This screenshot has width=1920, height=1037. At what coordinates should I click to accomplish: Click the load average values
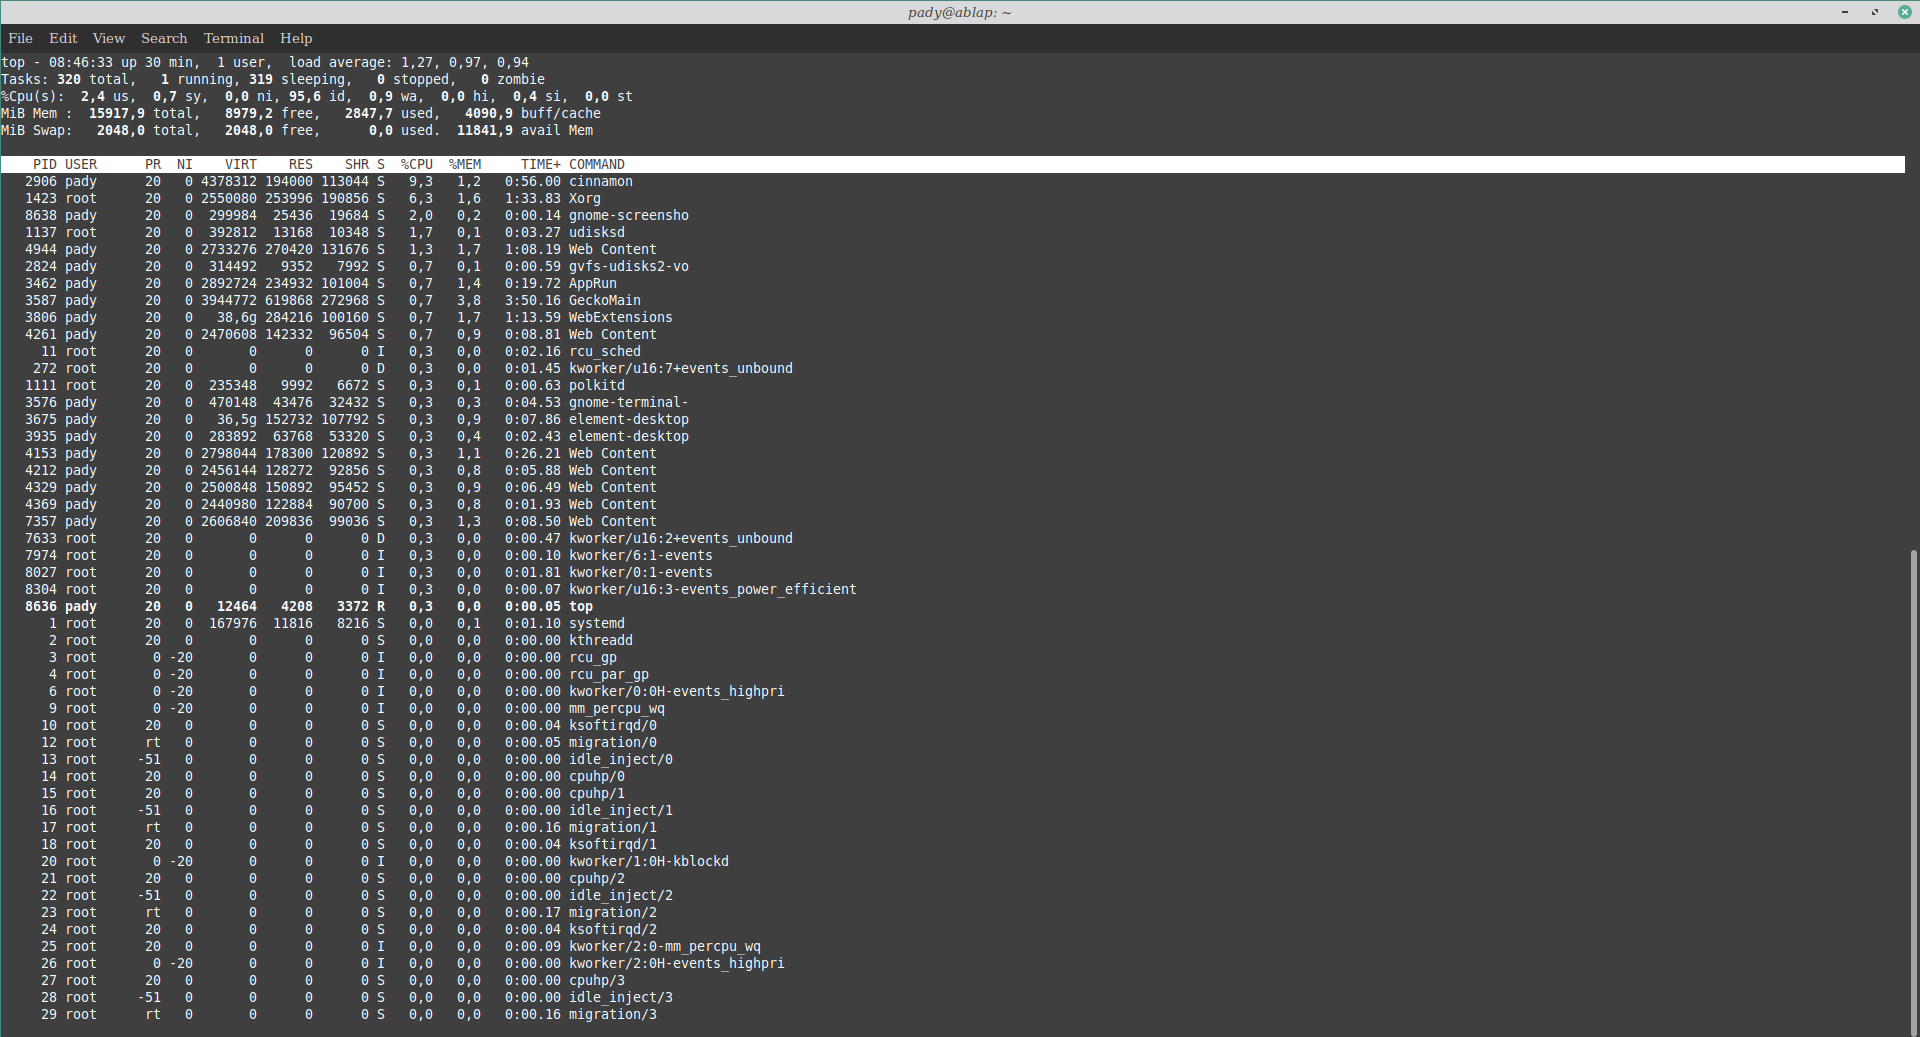click(465, 62)
